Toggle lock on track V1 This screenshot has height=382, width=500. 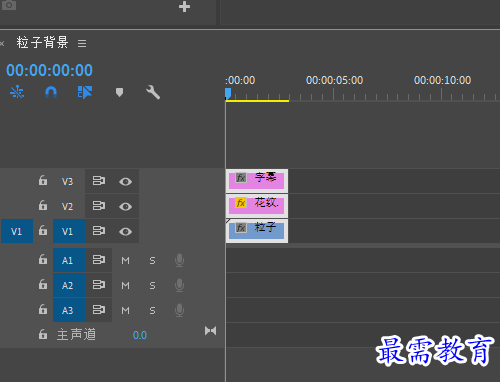[43, 230]
